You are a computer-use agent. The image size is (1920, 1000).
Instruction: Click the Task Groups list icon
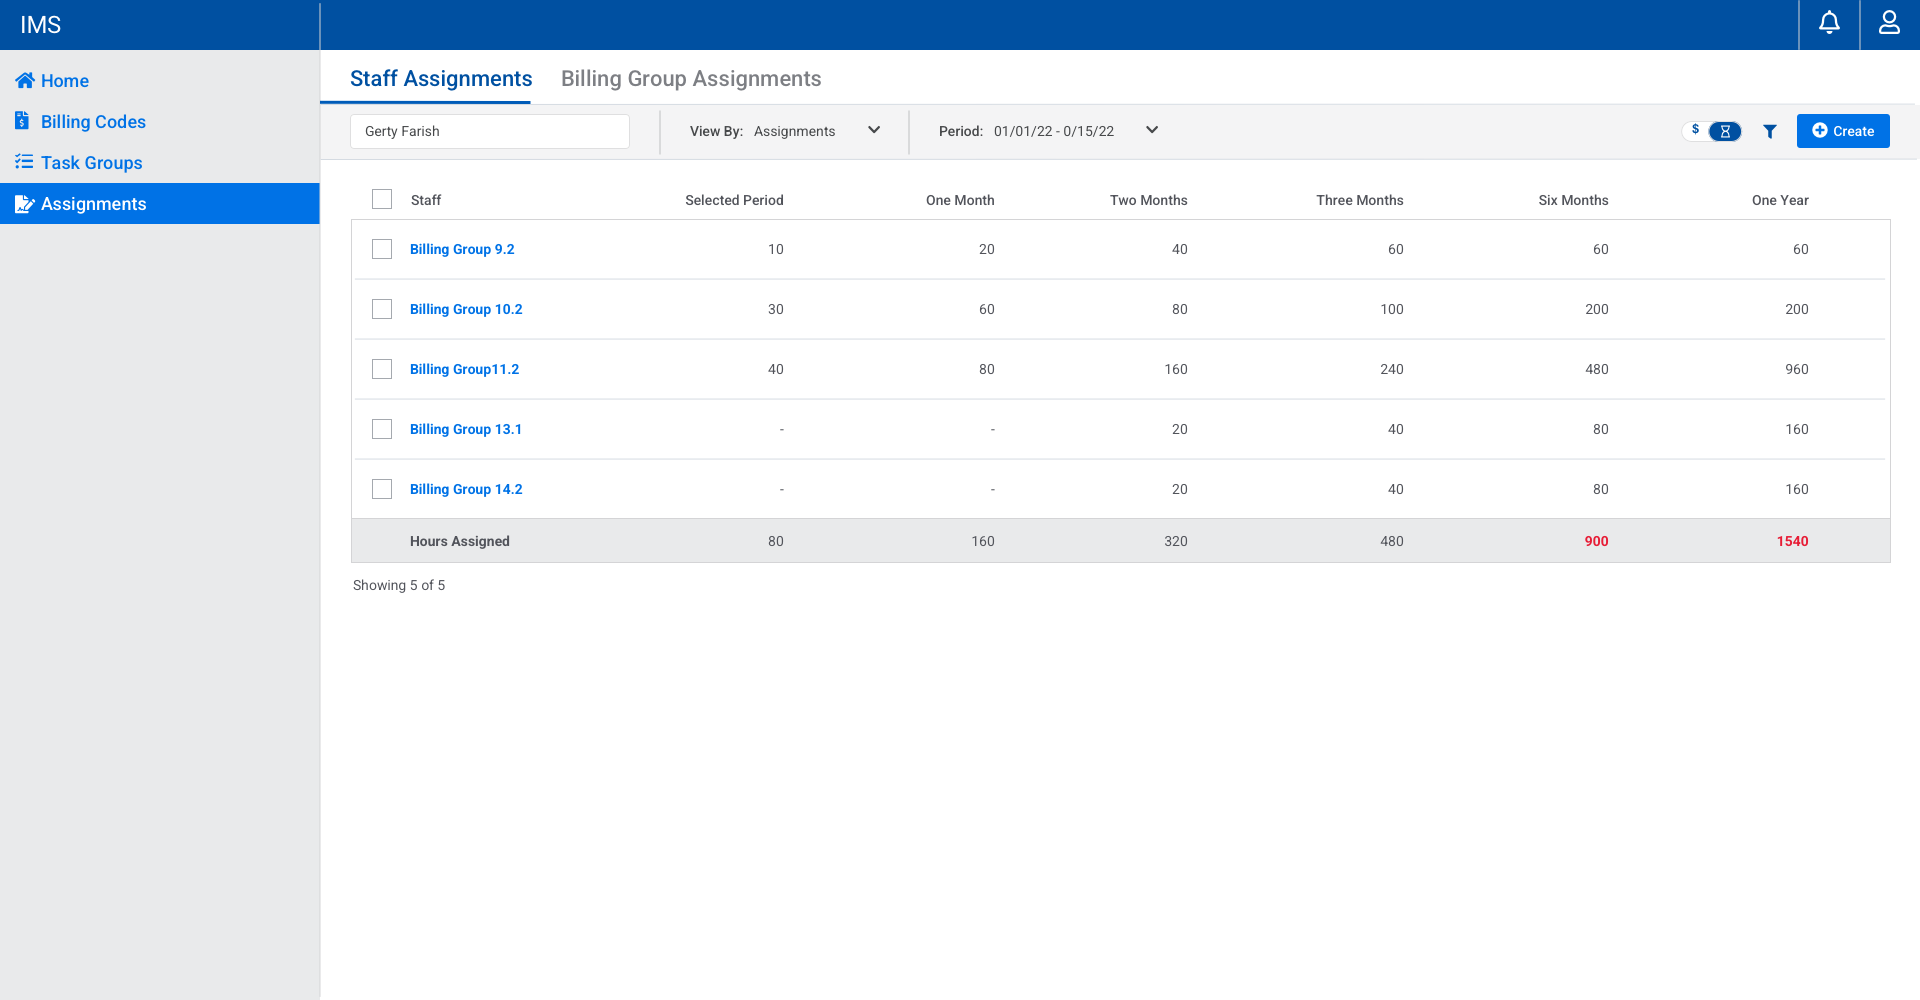pyautogui.click(x=24, y=162)
